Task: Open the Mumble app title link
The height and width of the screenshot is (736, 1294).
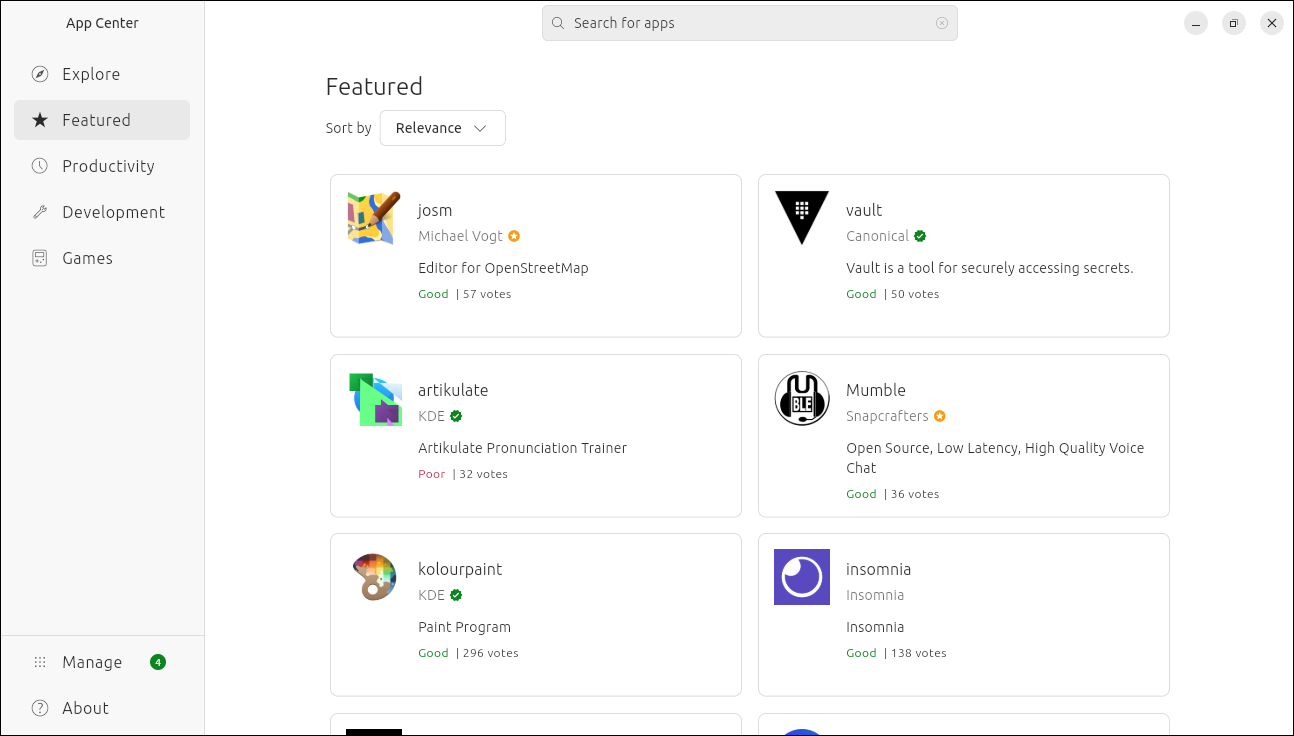Action: tap(876, 390)
